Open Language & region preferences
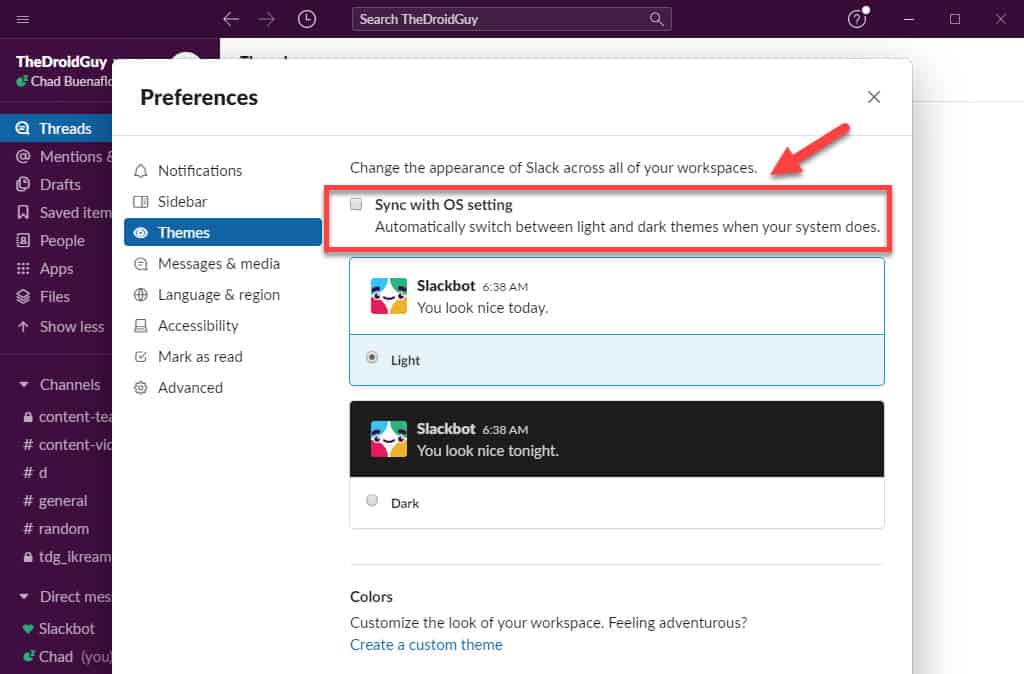Screen dimensions: 1024x674 click(223, 295)
